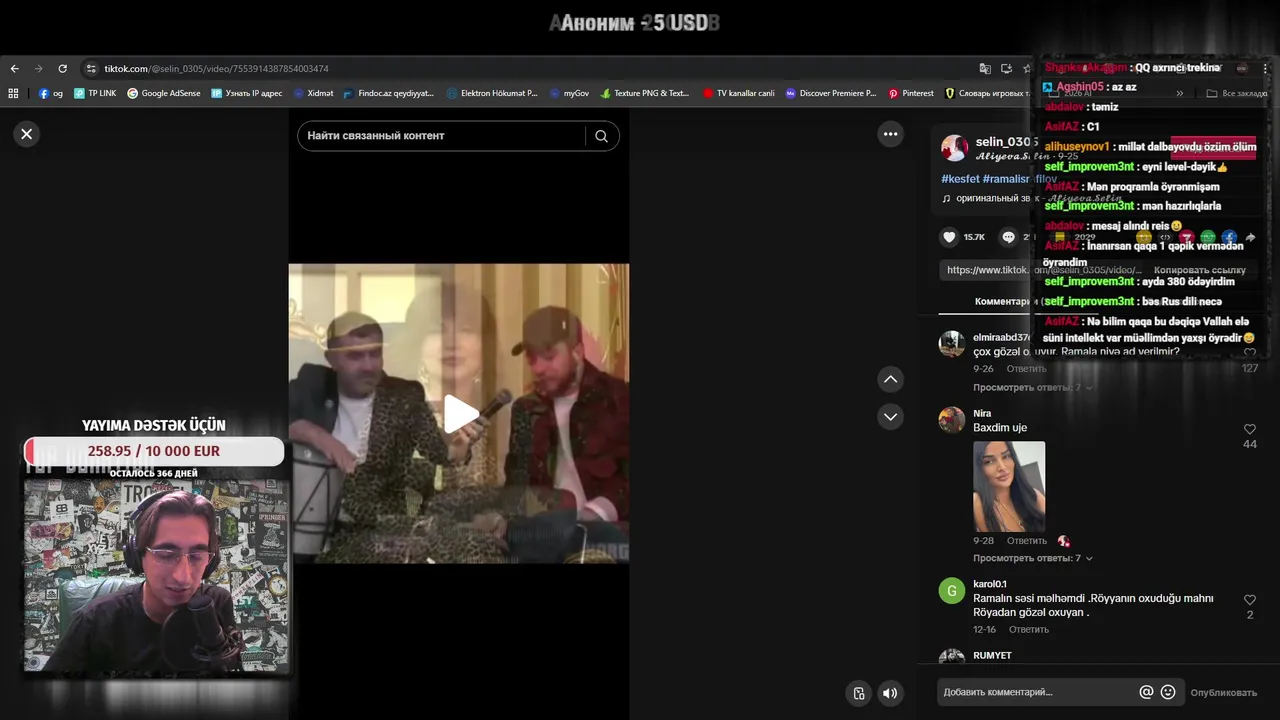Open the TV kanallar canli bookmark
Screen dimensions: 1280x720
tap(739, 93)
